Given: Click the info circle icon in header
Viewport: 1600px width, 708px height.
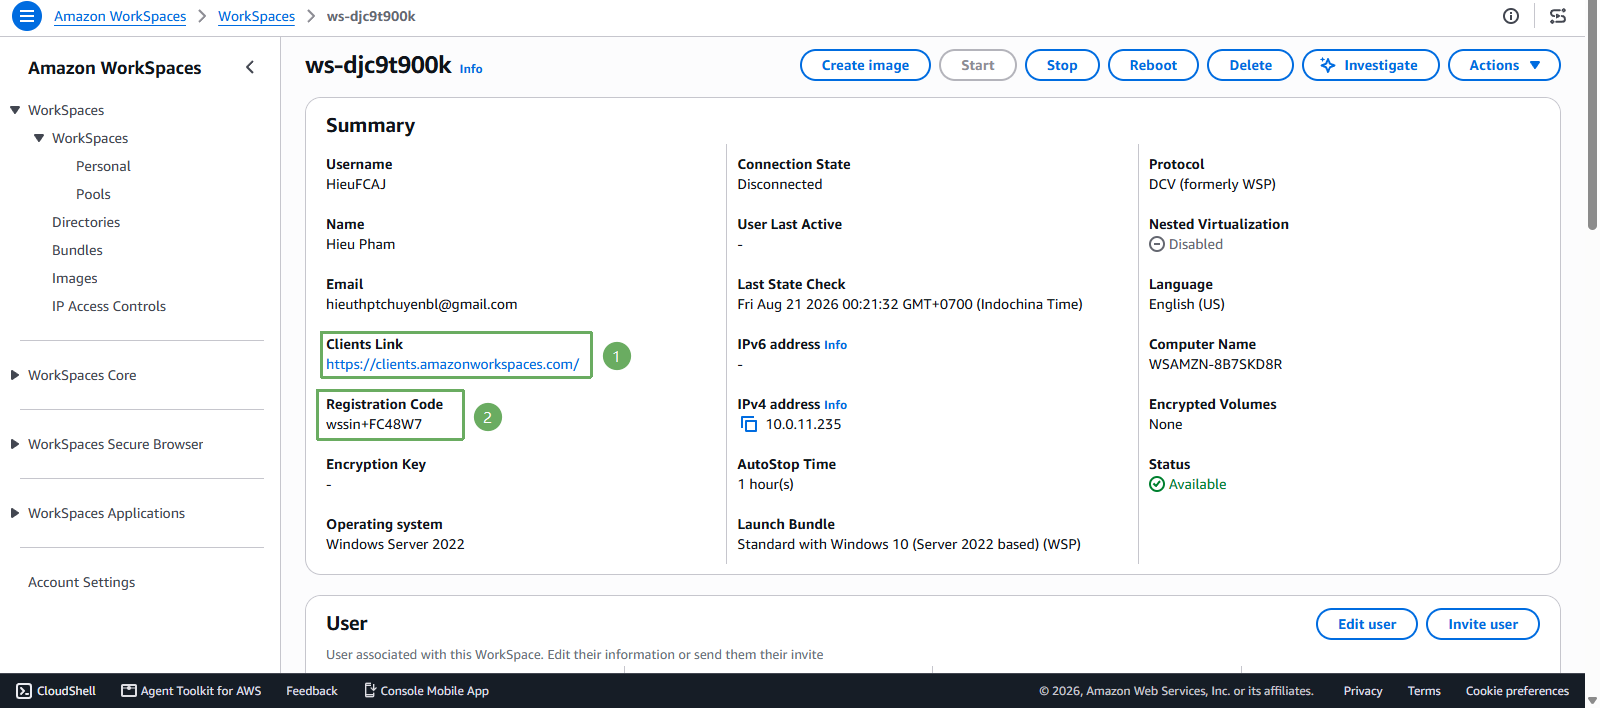Looking at the screenshot, I should [1511, 16].
